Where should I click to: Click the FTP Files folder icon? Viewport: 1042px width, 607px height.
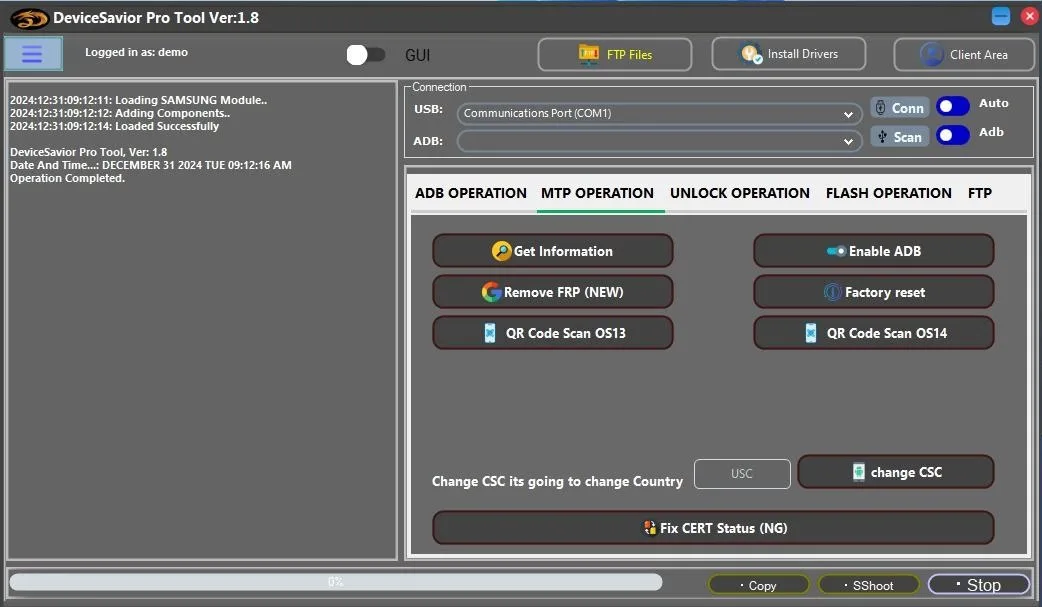(589, 54)
